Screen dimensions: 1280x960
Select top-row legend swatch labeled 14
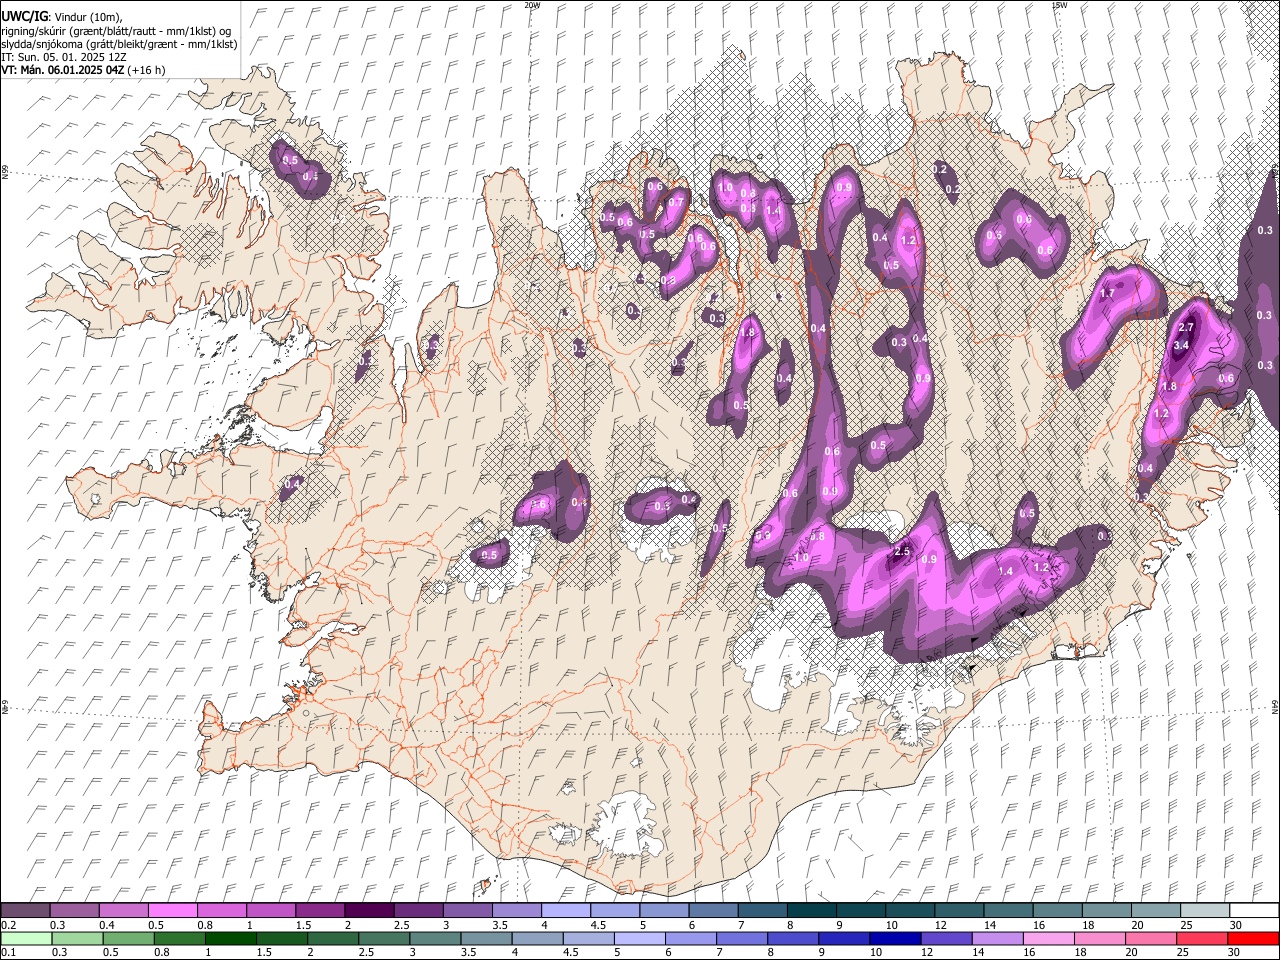pyautogui.click(x=1008, y=911)
